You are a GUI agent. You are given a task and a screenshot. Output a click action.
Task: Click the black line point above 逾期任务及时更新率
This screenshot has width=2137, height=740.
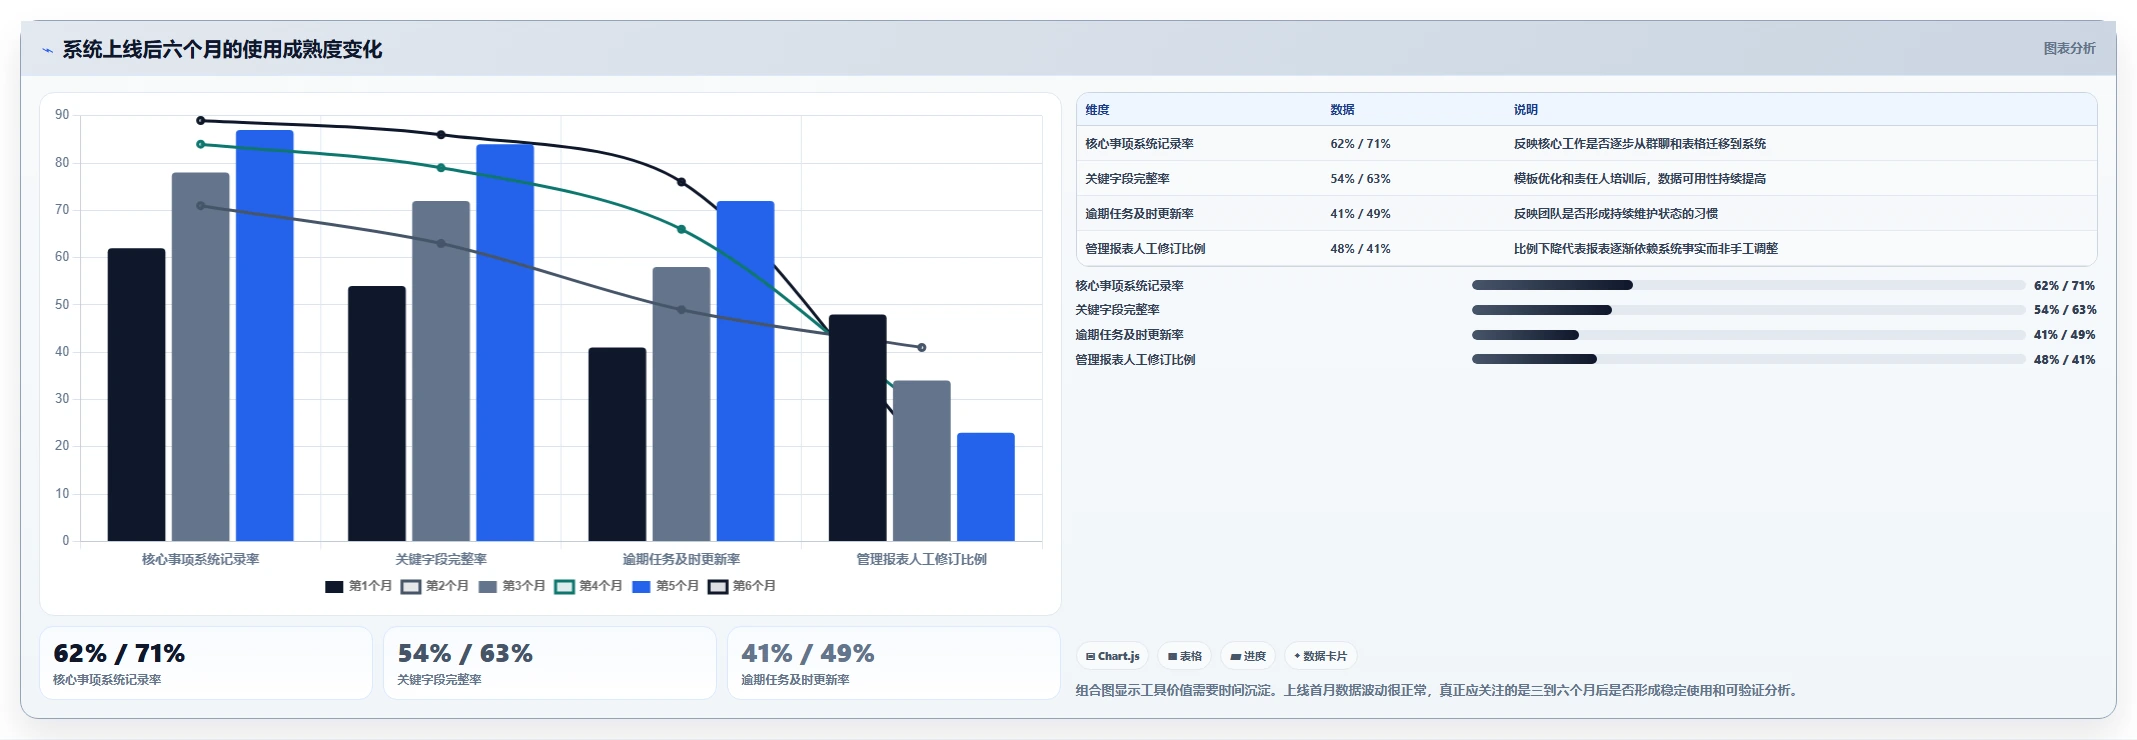681,182
